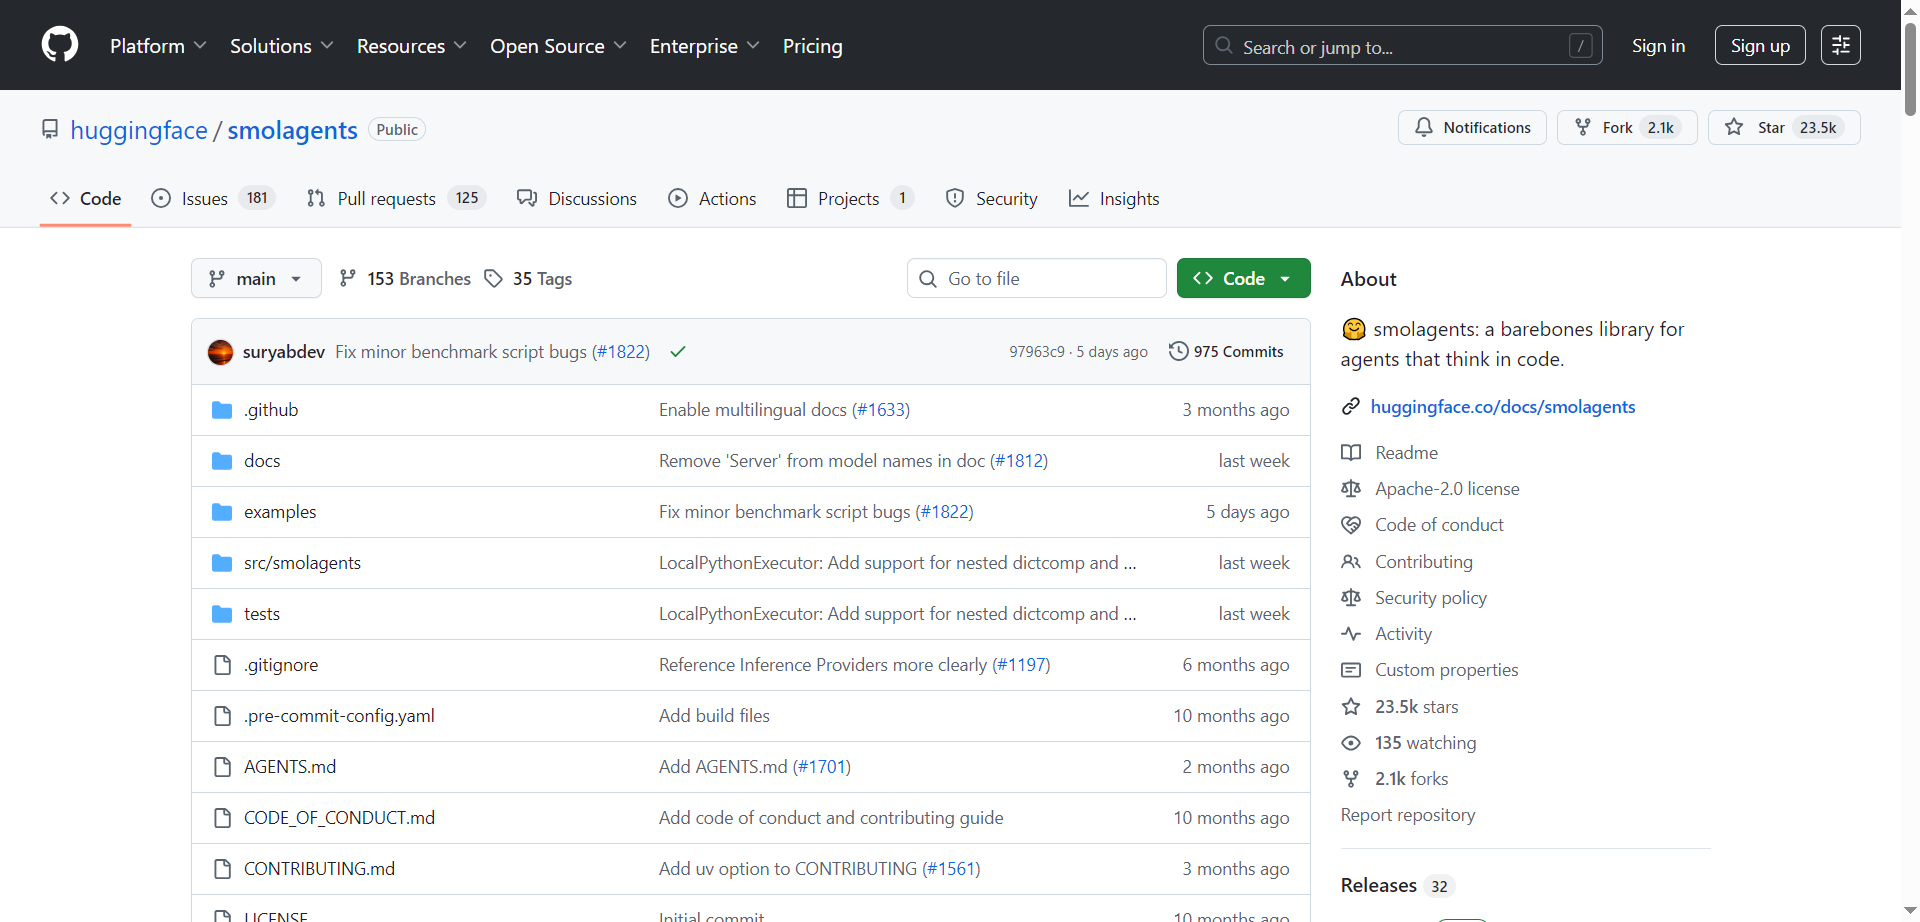Open the huggingface owner link

(x=139, y=130)
